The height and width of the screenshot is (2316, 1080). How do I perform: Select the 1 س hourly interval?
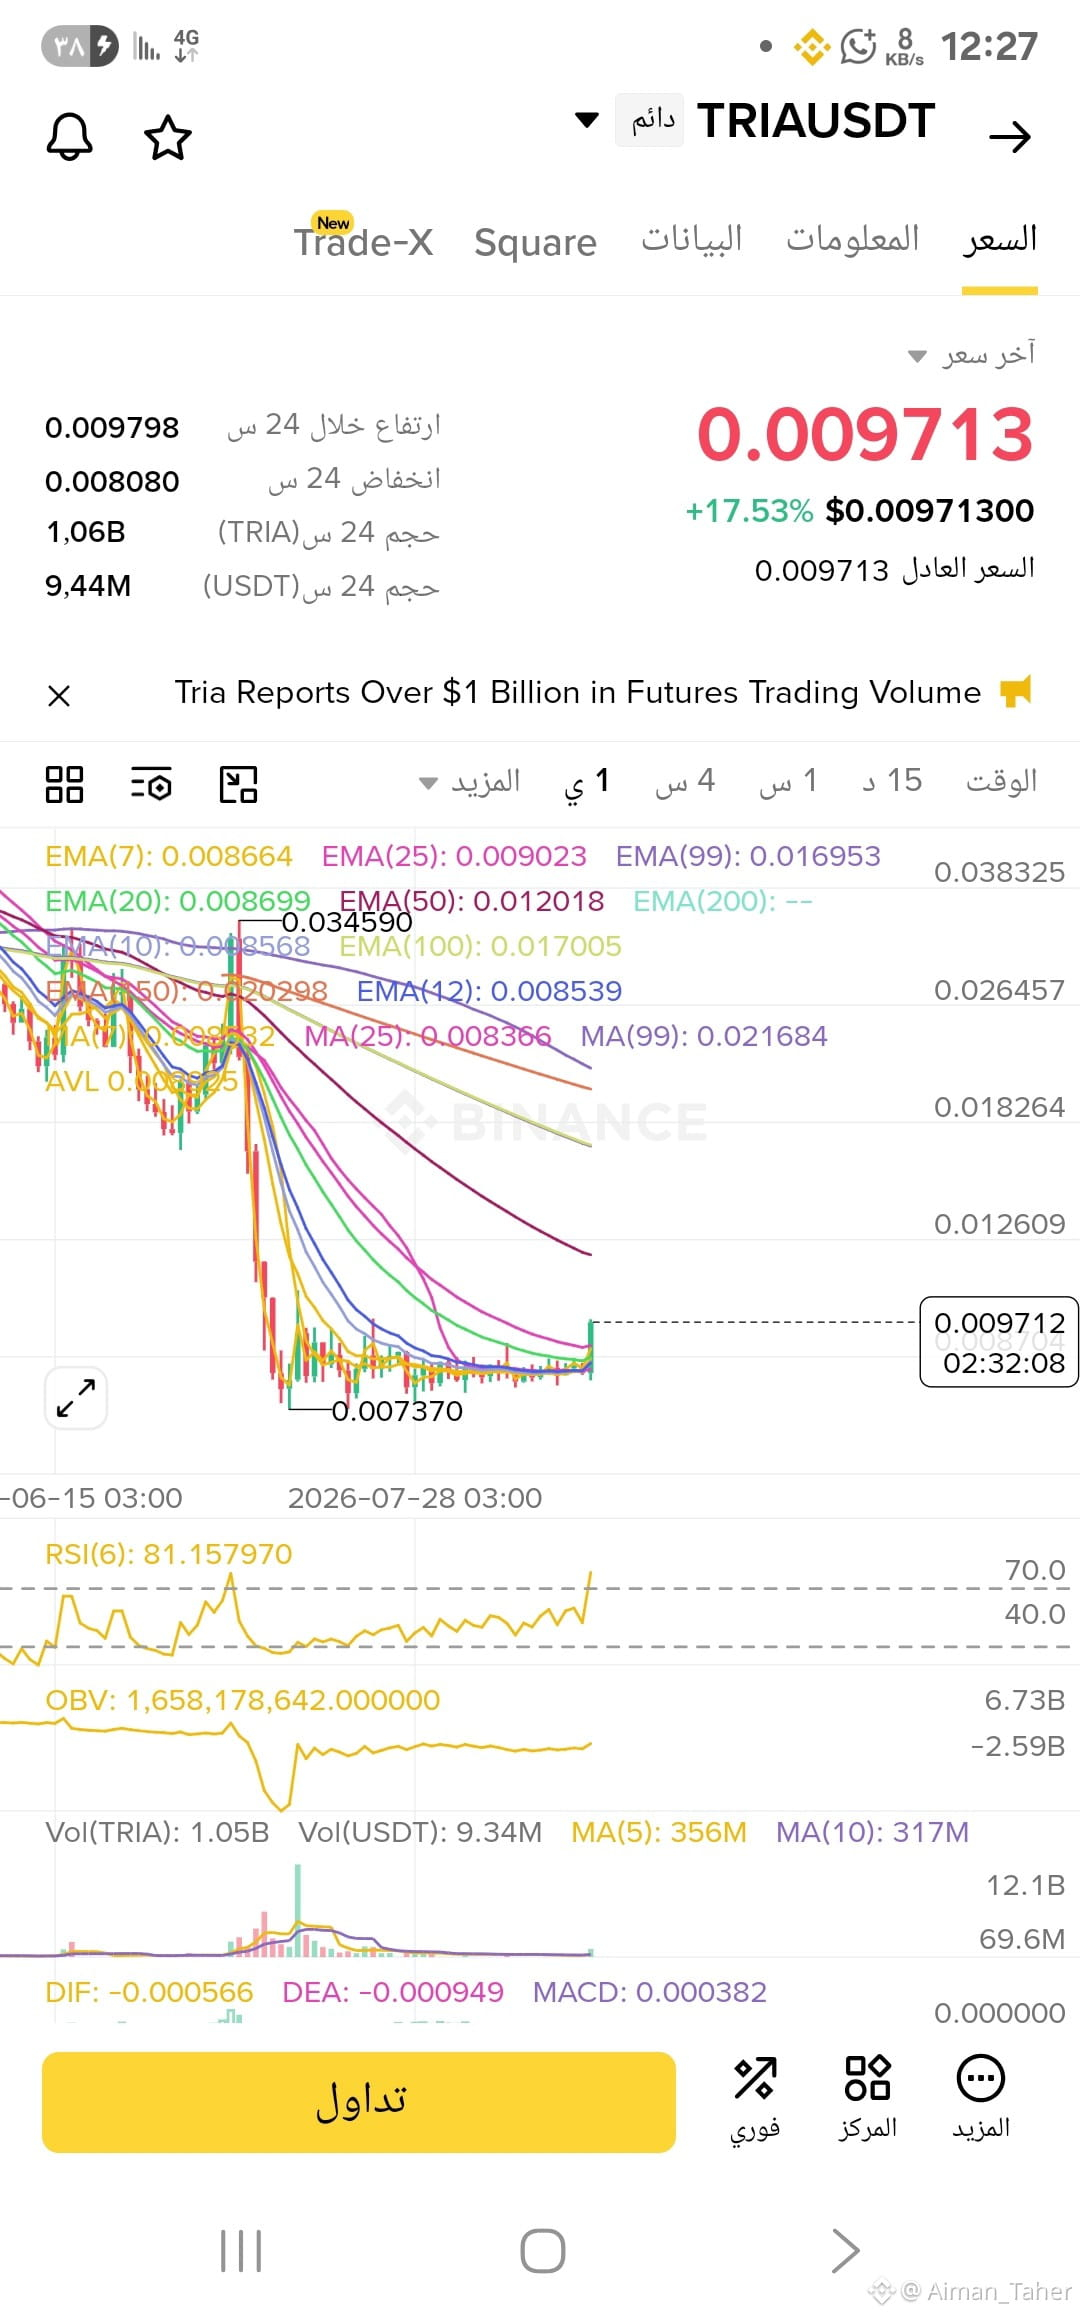(x=788, y=781)
